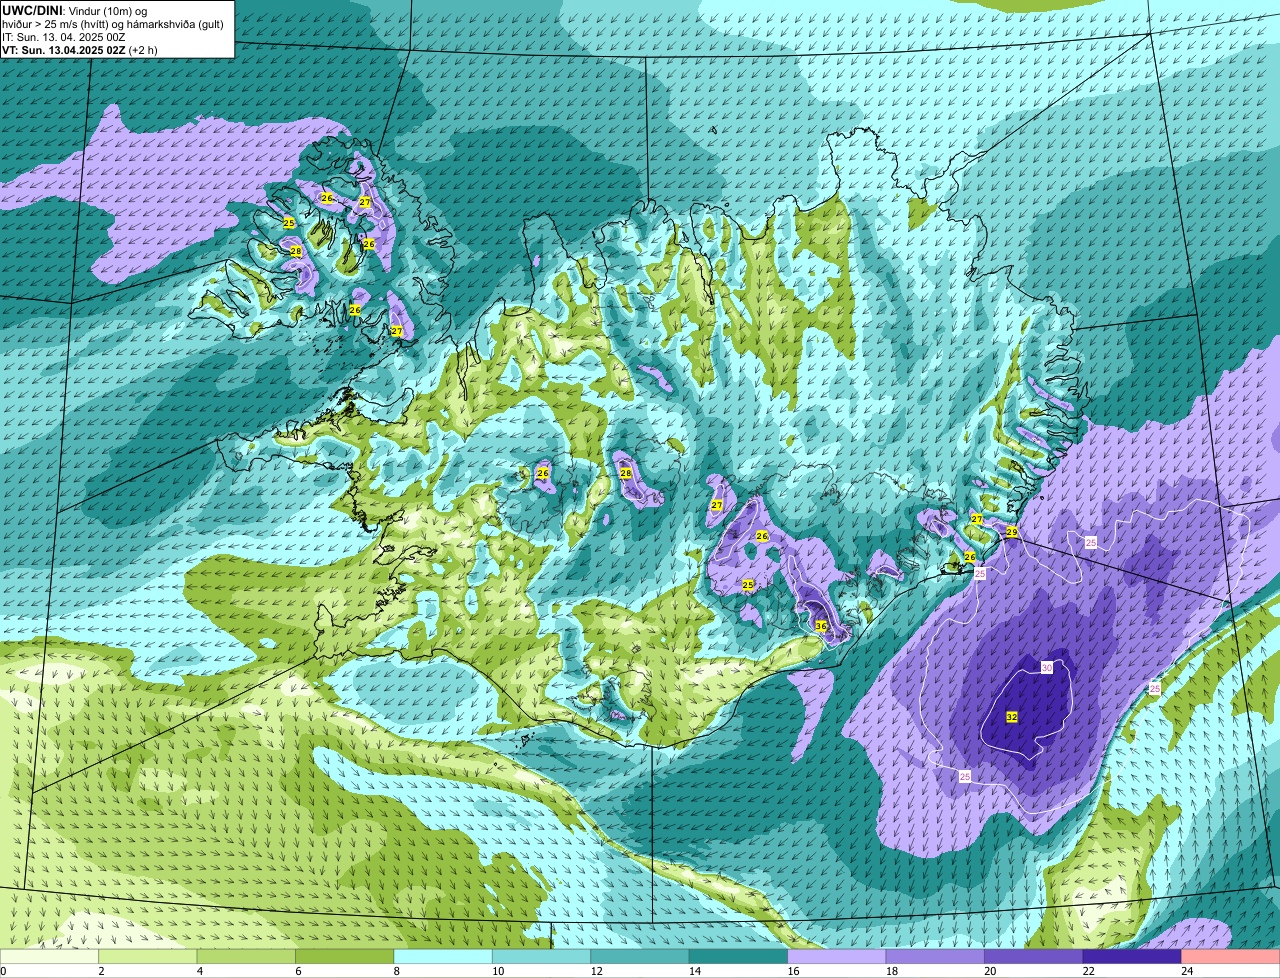Click the "IT: Sun. 13. 04. 2025 00Z" line

point(63,36)
